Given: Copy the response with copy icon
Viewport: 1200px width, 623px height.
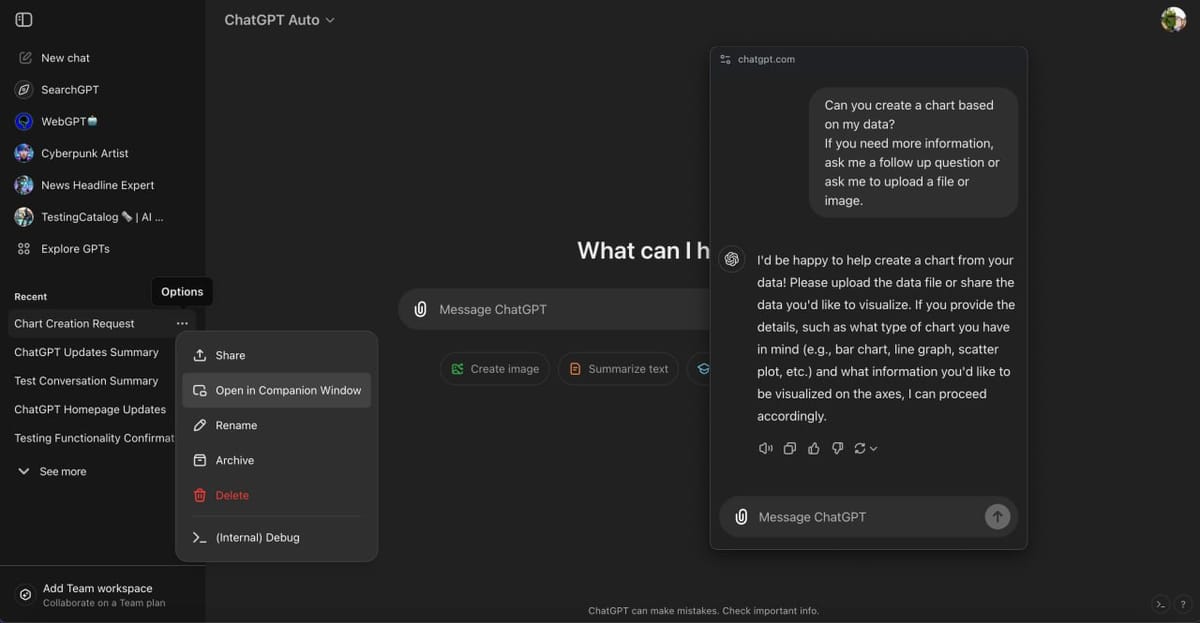Looking at the screenshot, I should click(x=790, y=448).
